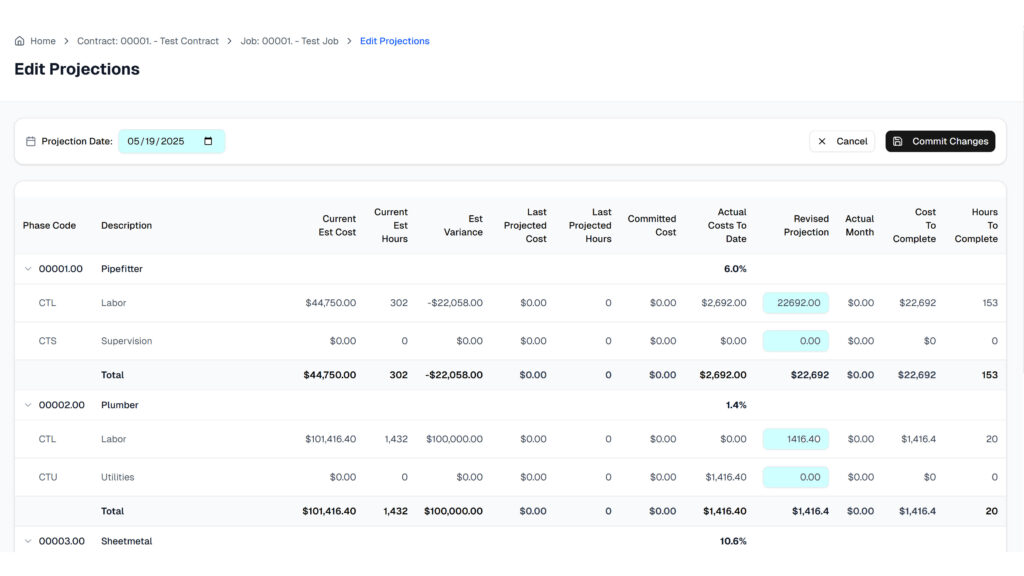Edit Pipefitter Labor revised projection 22692.00

click(x=796, y=303)
